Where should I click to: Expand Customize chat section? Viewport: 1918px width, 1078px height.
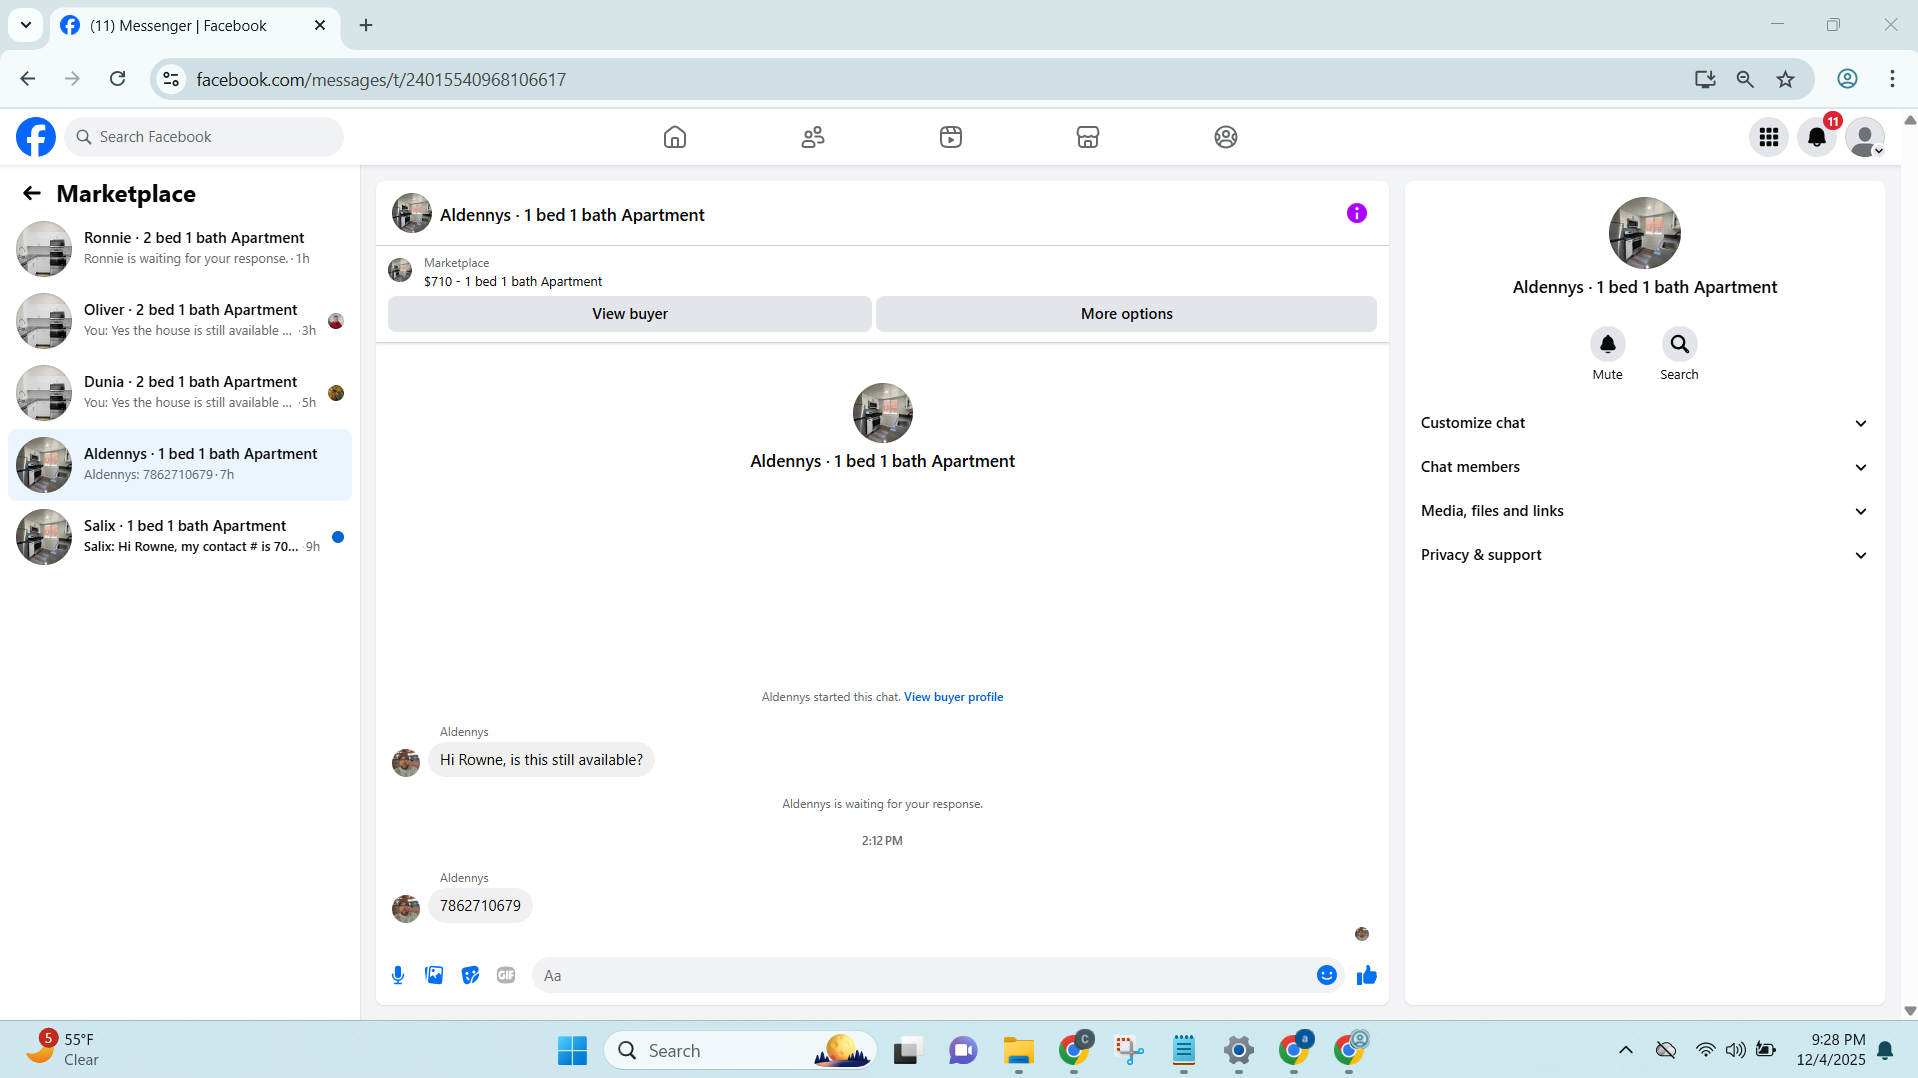point(1644,423)
